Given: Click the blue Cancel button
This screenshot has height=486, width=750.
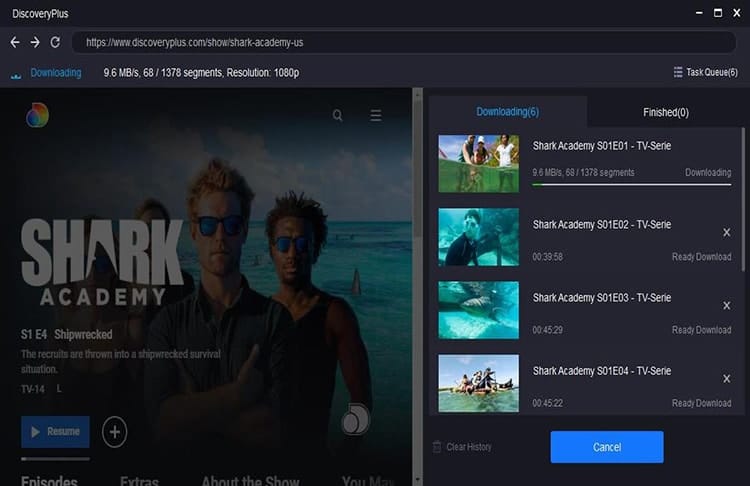Looking at the screenshot, I should pos(607,447).
